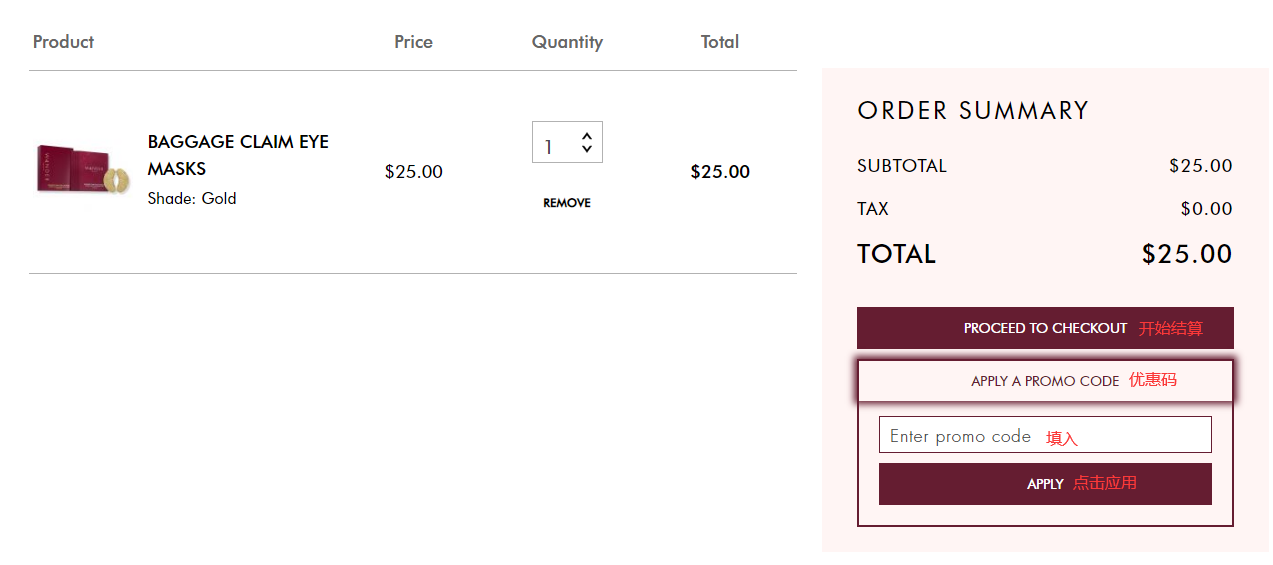The width and height of the screenshot is (1273, 565).
Task: Click the $0.00 tax amount
Action: pos(1206,209)
